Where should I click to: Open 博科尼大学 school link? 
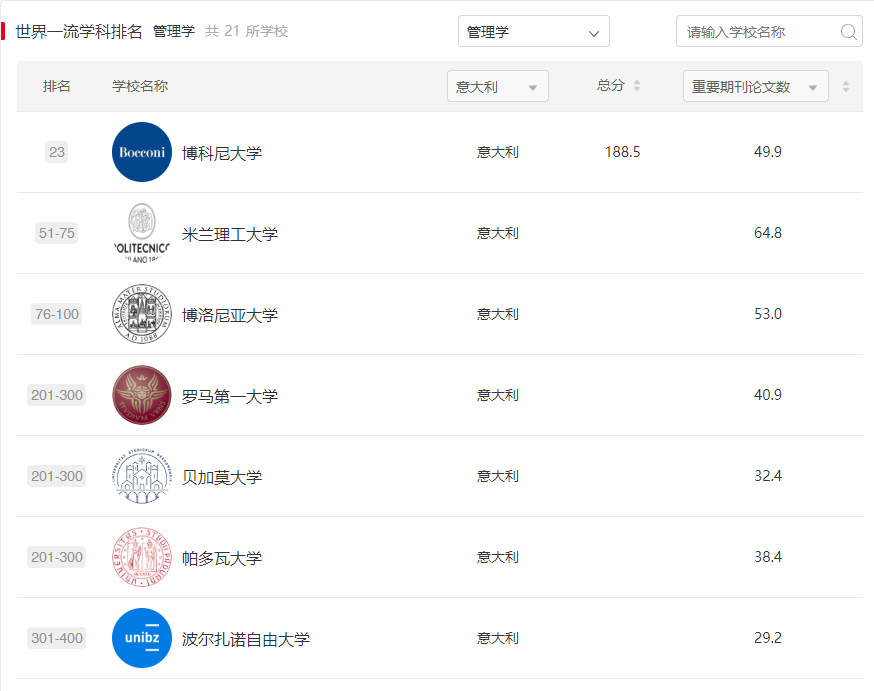222,153
